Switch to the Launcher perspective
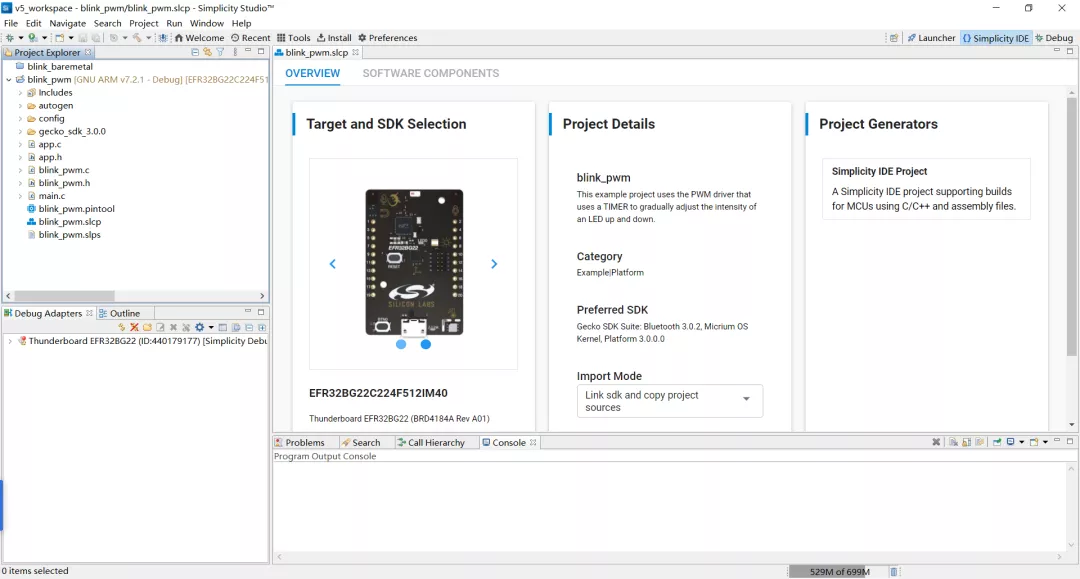Image resolution: width=1080 pixels, height=579 pixels. pos(931,38)
